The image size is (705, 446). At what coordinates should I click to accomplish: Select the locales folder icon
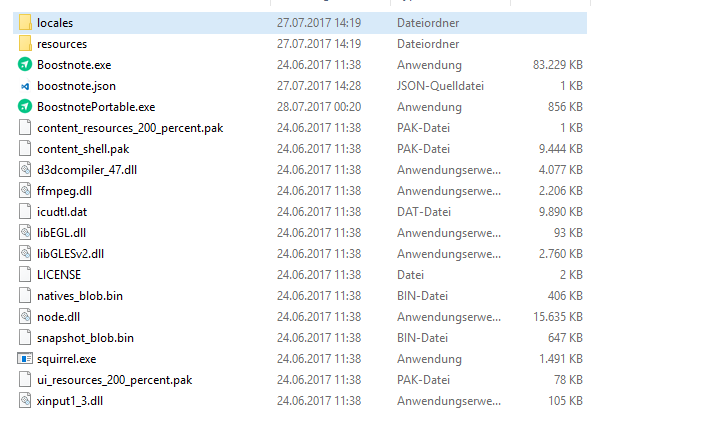[25, 22]
